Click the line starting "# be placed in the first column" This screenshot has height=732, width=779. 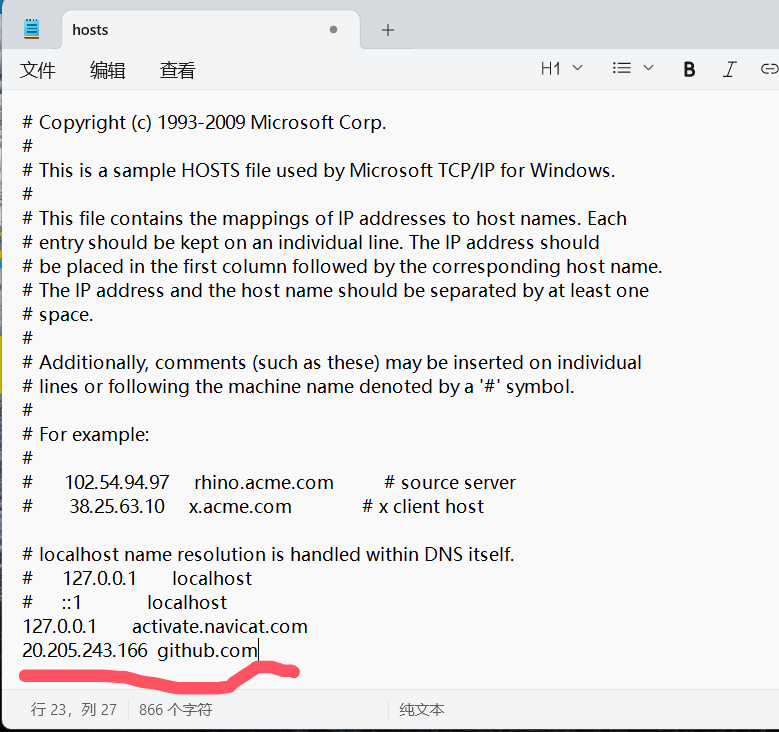click(x=342, y=266)
